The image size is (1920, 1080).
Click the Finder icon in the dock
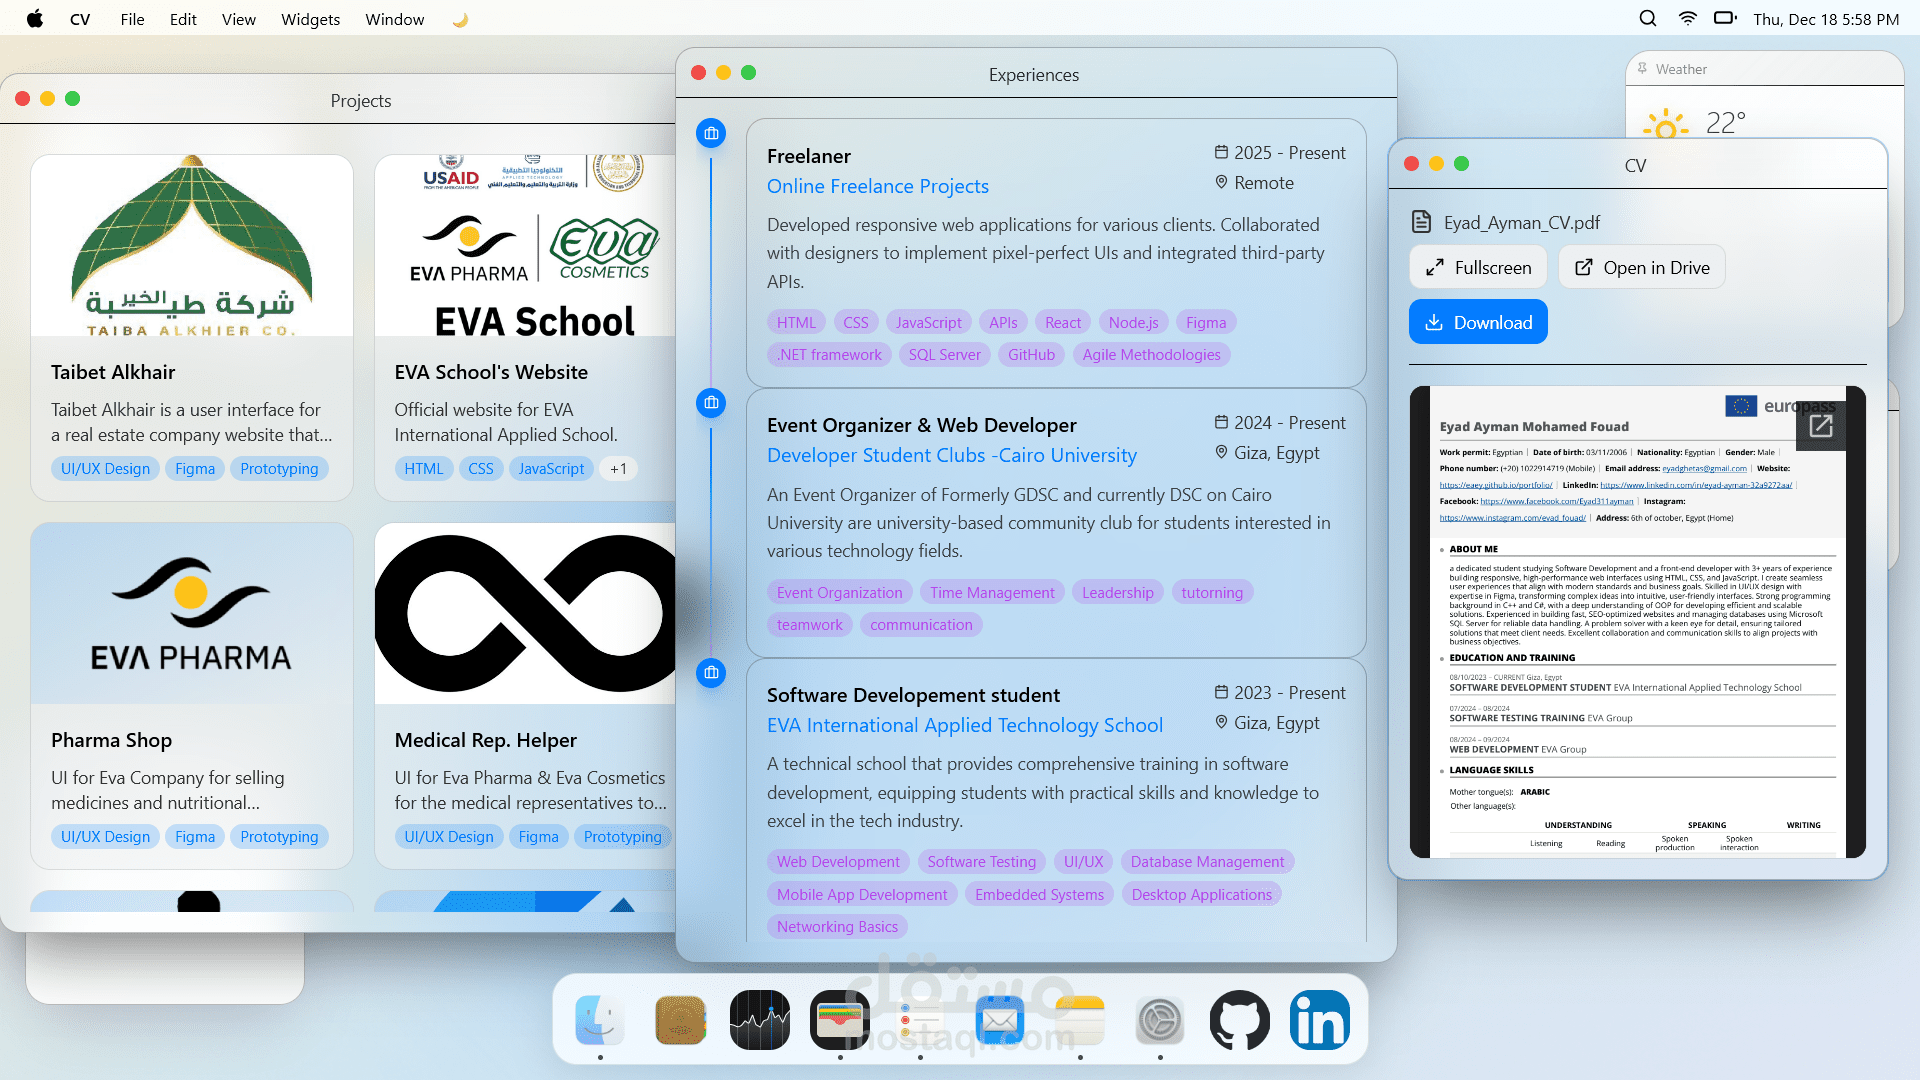click(600, 1020)
